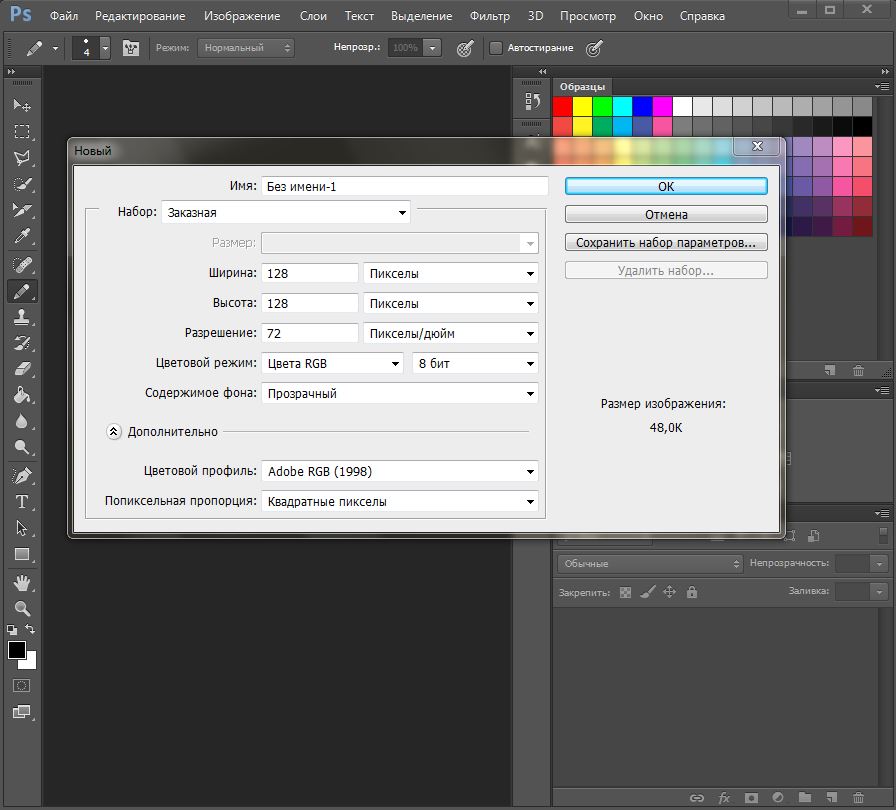The image size is (896, 810).
Task: Select the Rectangular Marquee tool
Action: click(x=22, y=131)
